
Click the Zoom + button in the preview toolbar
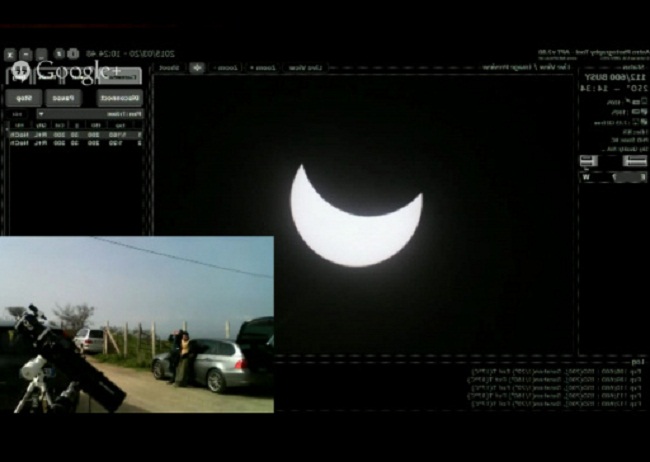(262, 68)
